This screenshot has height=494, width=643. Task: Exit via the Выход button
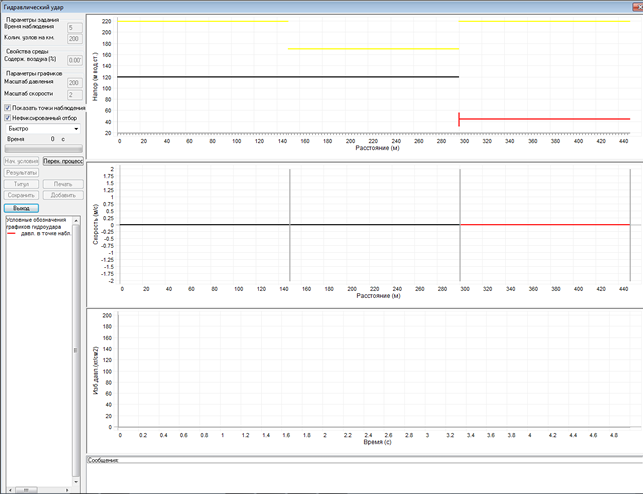pos(21,207)
